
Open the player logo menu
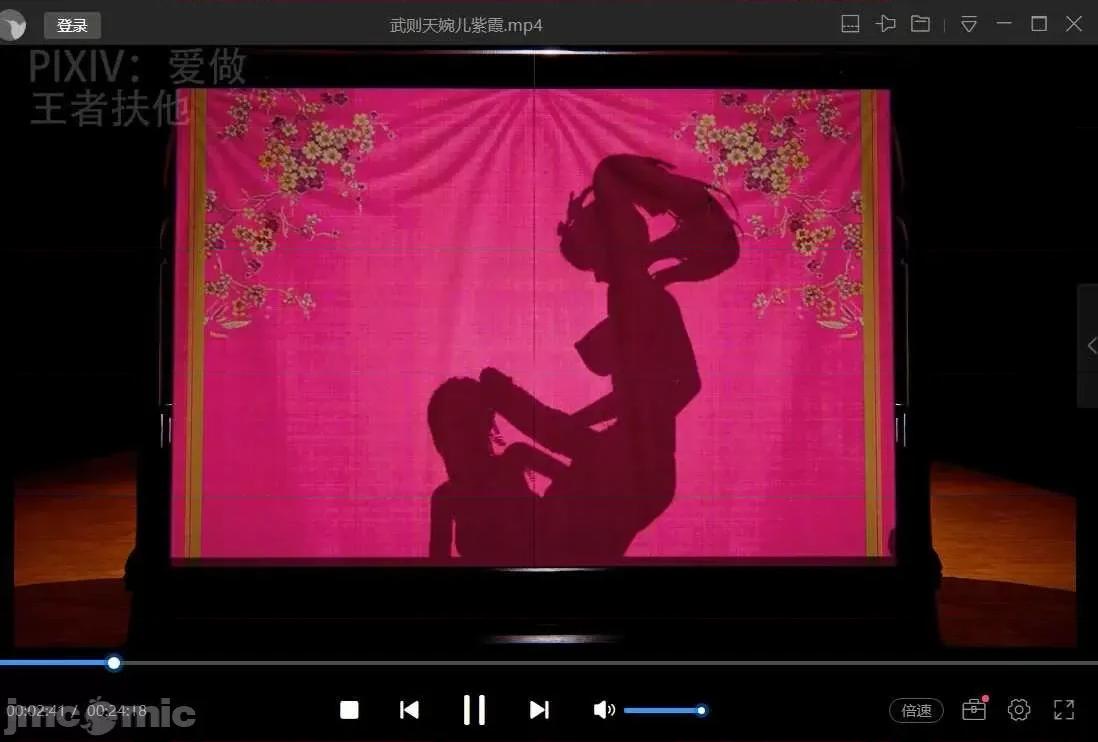tap(13, 26)
